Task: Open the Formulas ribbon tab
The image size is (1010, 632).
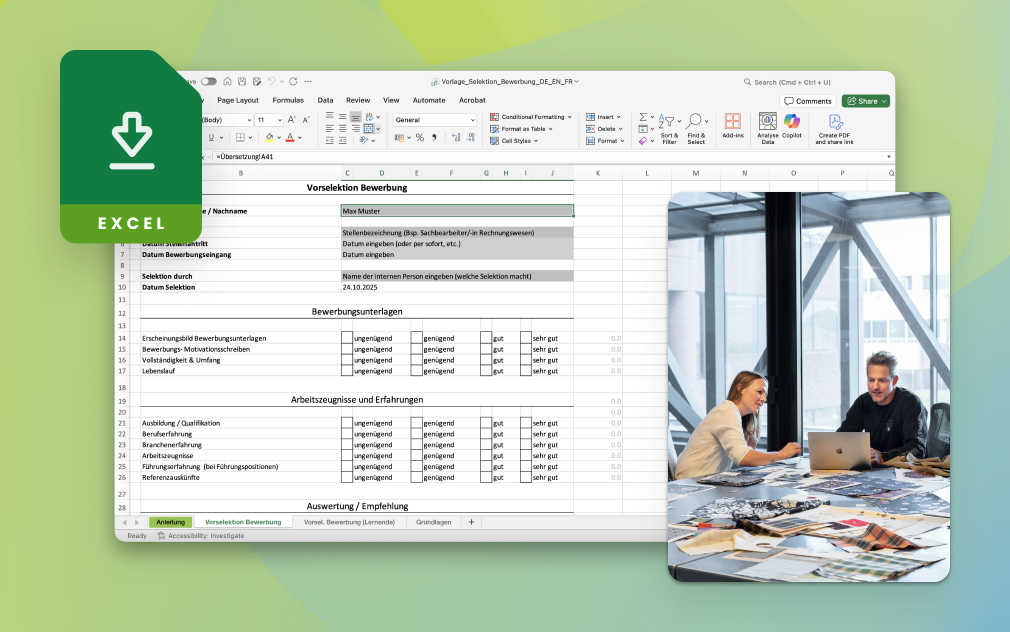Action: [x=288, y=101]
